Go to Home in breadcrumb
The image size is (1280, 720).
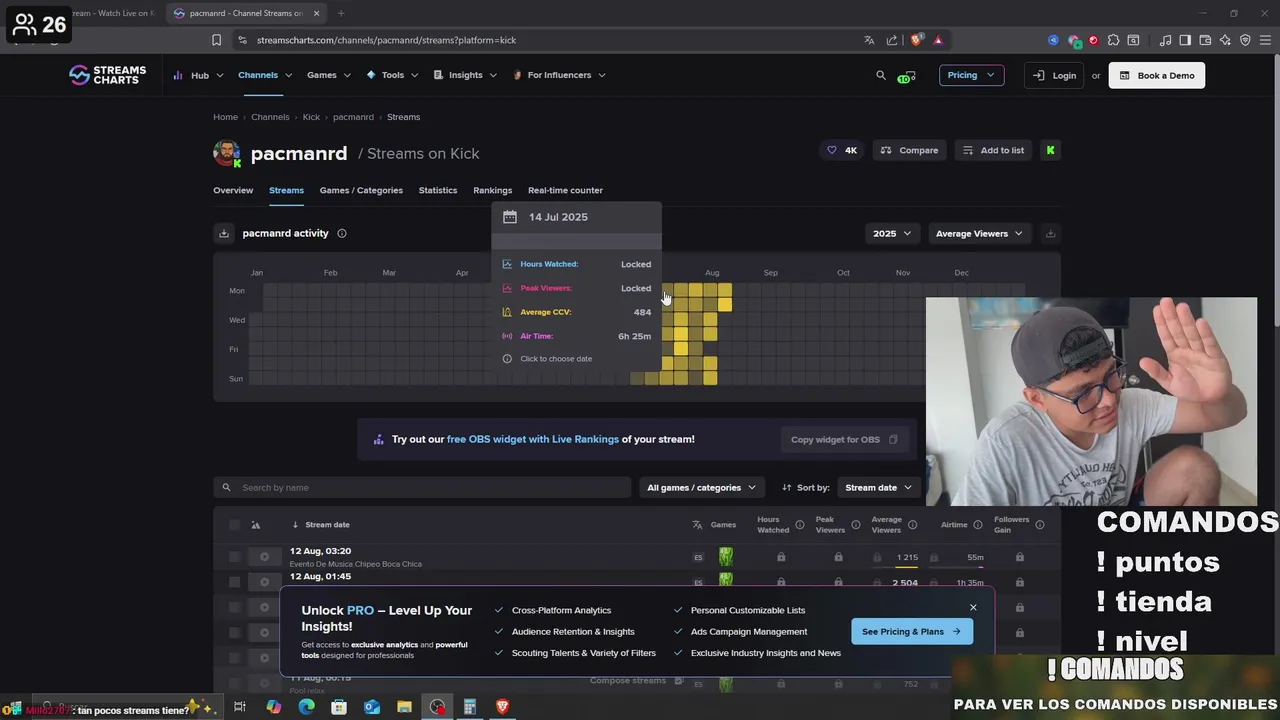click(x=225, y=117)
